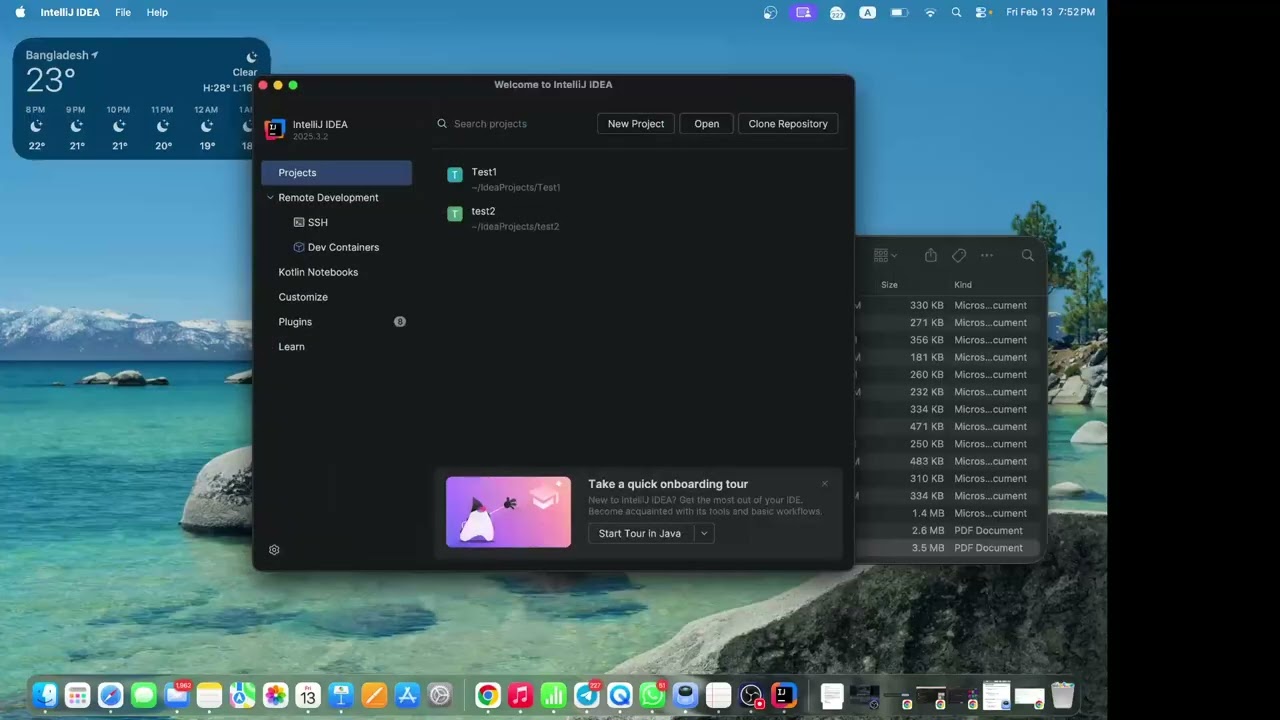Open WhatsApp from the Dock

(653, 695)
